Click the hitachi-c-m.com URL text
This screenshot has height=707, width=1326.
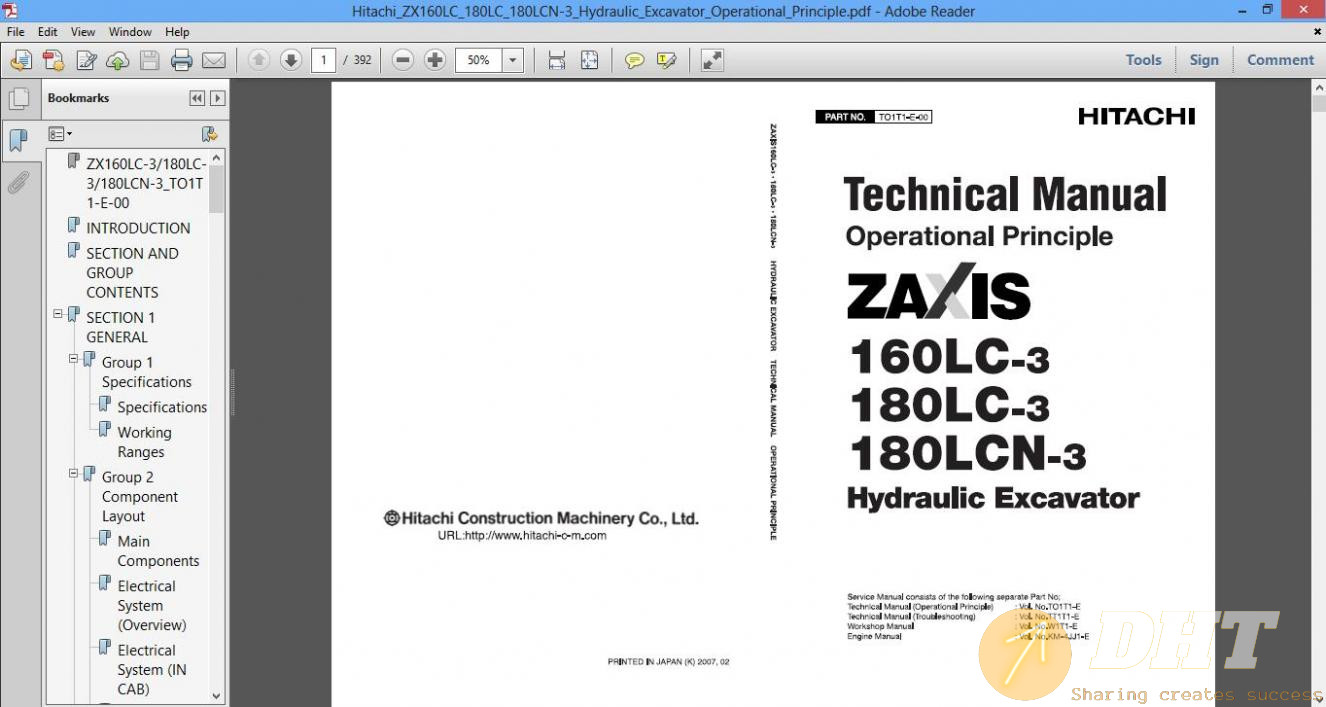(522, 535)
